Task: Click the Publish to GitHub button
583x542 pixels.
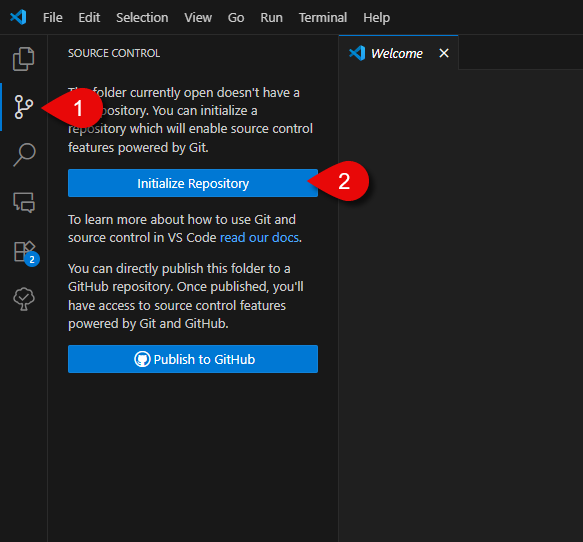Action: (193, 359)
